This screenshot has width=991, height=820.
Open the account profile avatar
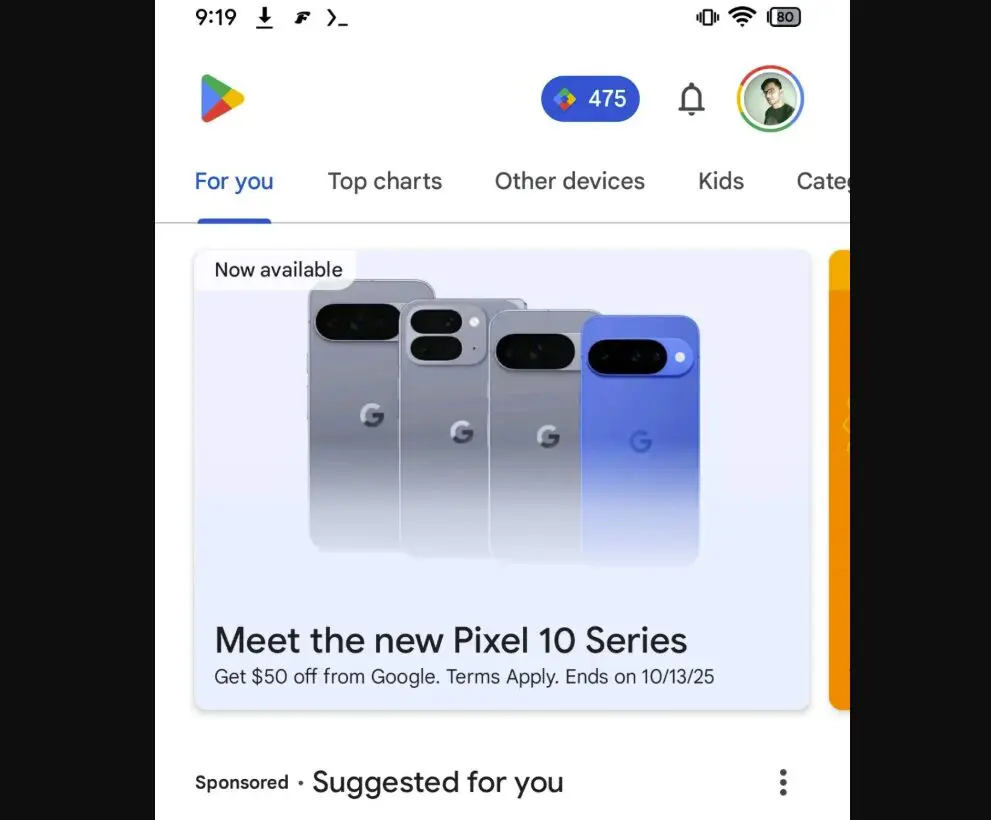(x=770, y=99)
